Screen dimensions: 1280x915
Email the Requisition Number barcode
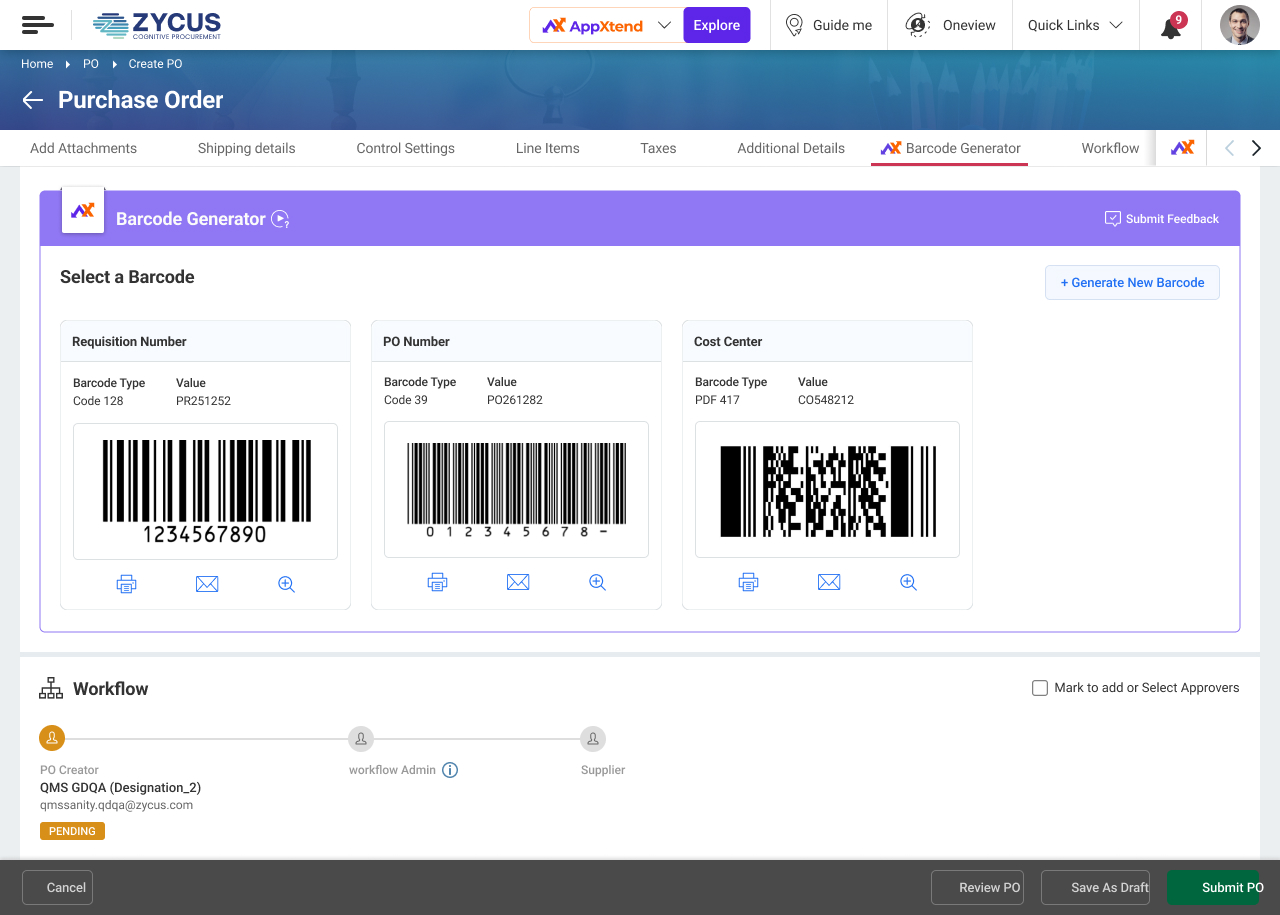pyautogui.click(x=207, y=584)
